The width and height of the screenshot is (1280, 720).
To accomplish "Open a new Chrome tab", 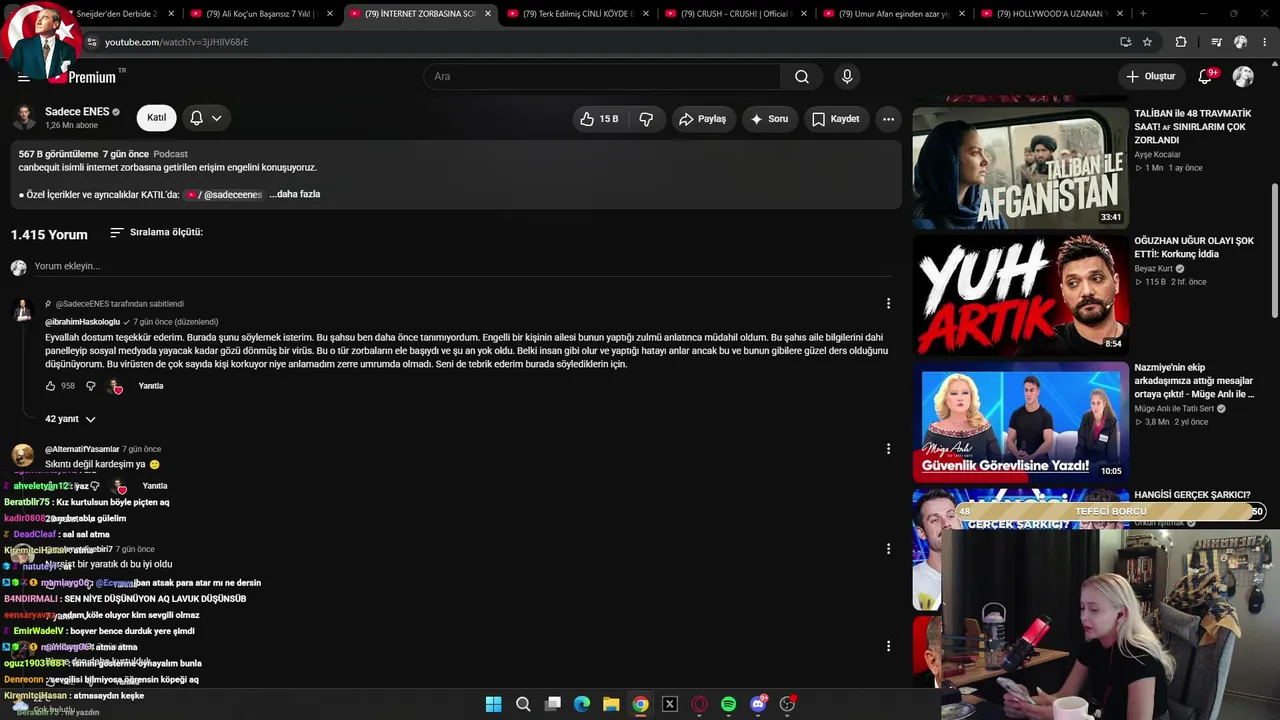I will 1143,14.
